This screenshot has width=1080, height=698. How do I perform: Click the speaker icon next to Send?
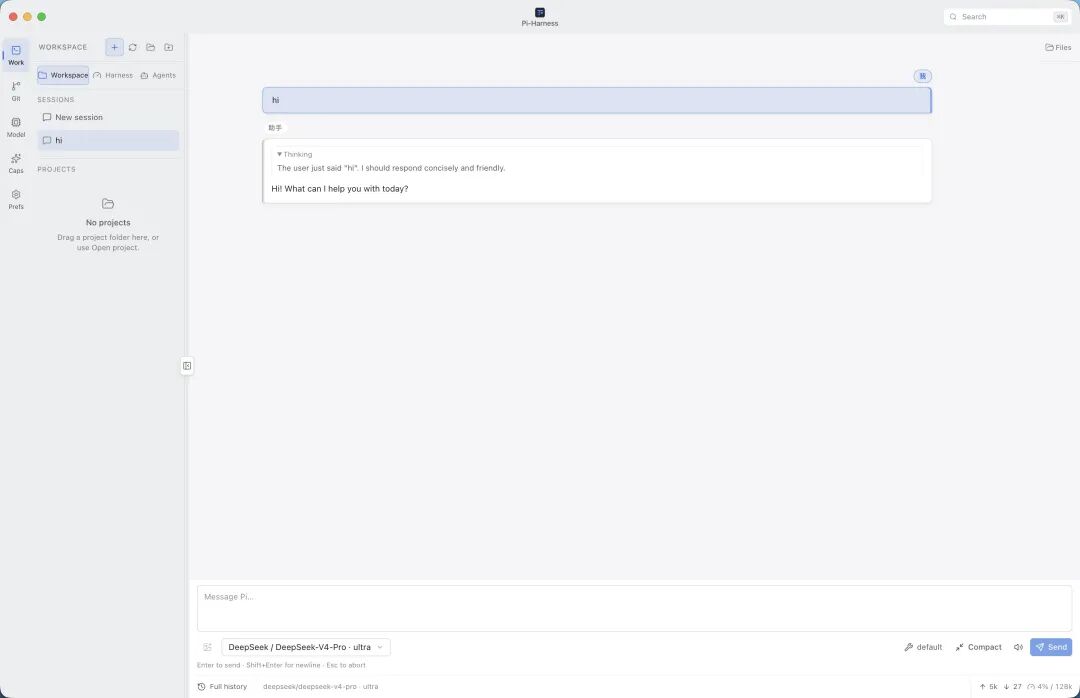point(1018,647)
